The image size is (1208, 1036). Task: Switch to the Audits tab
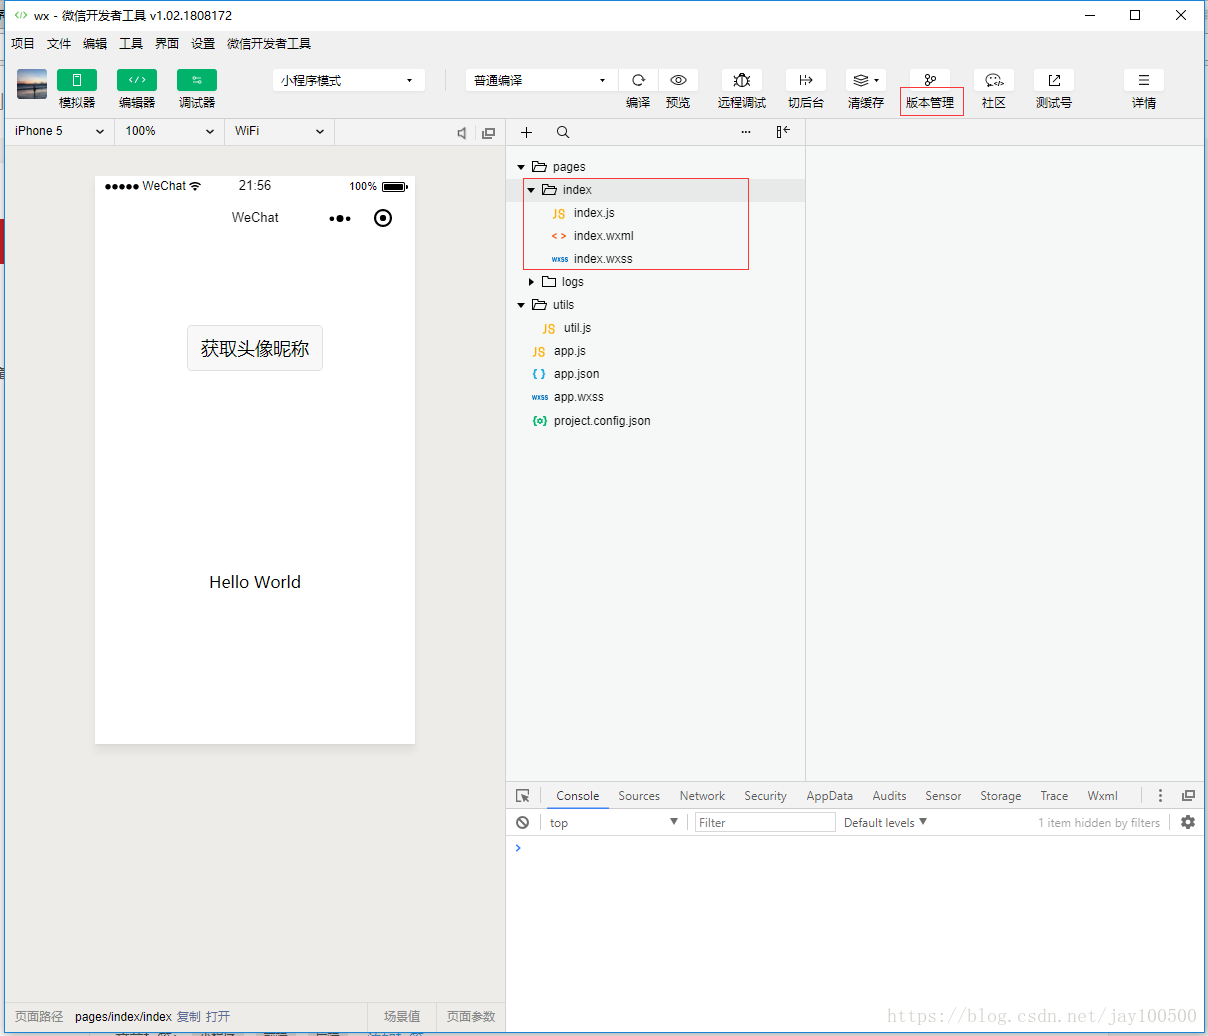[889, 796]
